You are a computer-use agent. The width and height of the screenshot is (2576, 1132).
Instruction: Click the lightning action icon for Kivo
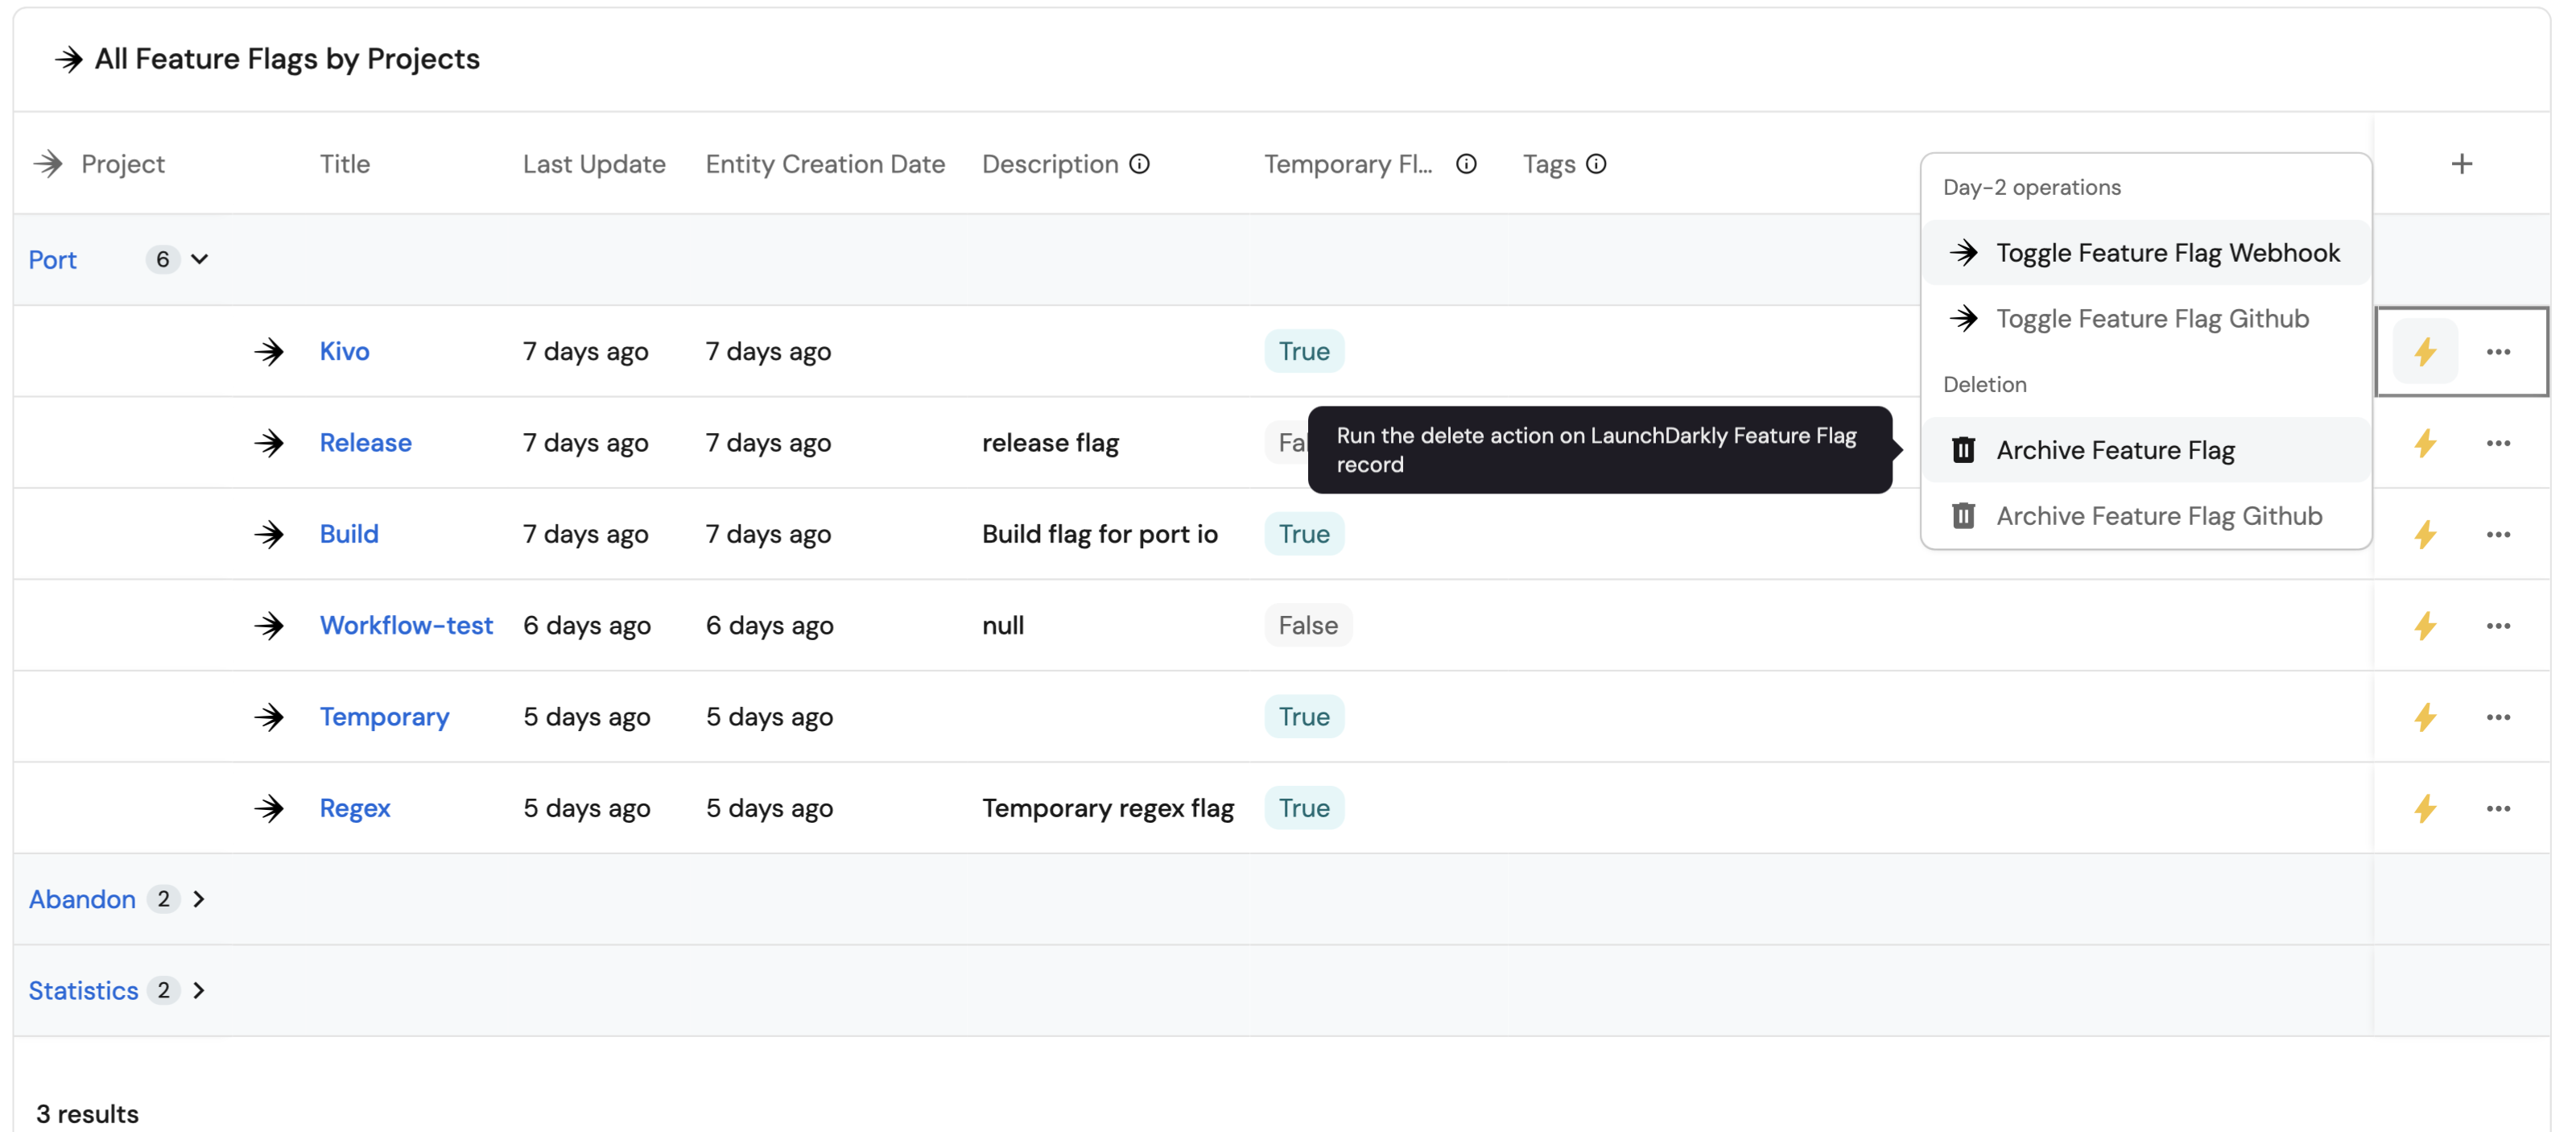click(2424, 352)
